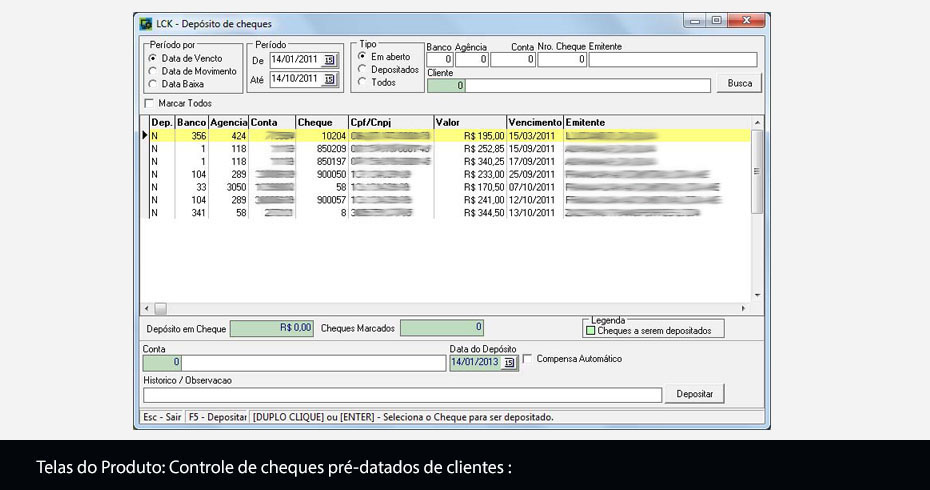930x490 pixels.
Task: Sort by Valor column header
Action: [x=470, y=123]
